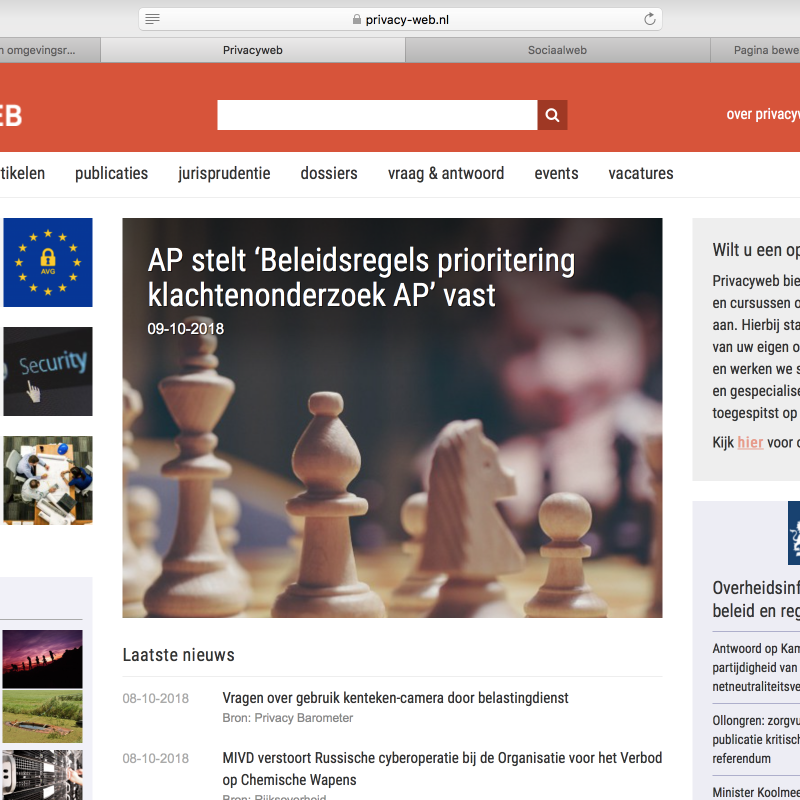This screenshot has height=800, width=800.
Task: Click the 'Laatste nieuws' heading
Action: pyautogui.click(x=179, y=655)
